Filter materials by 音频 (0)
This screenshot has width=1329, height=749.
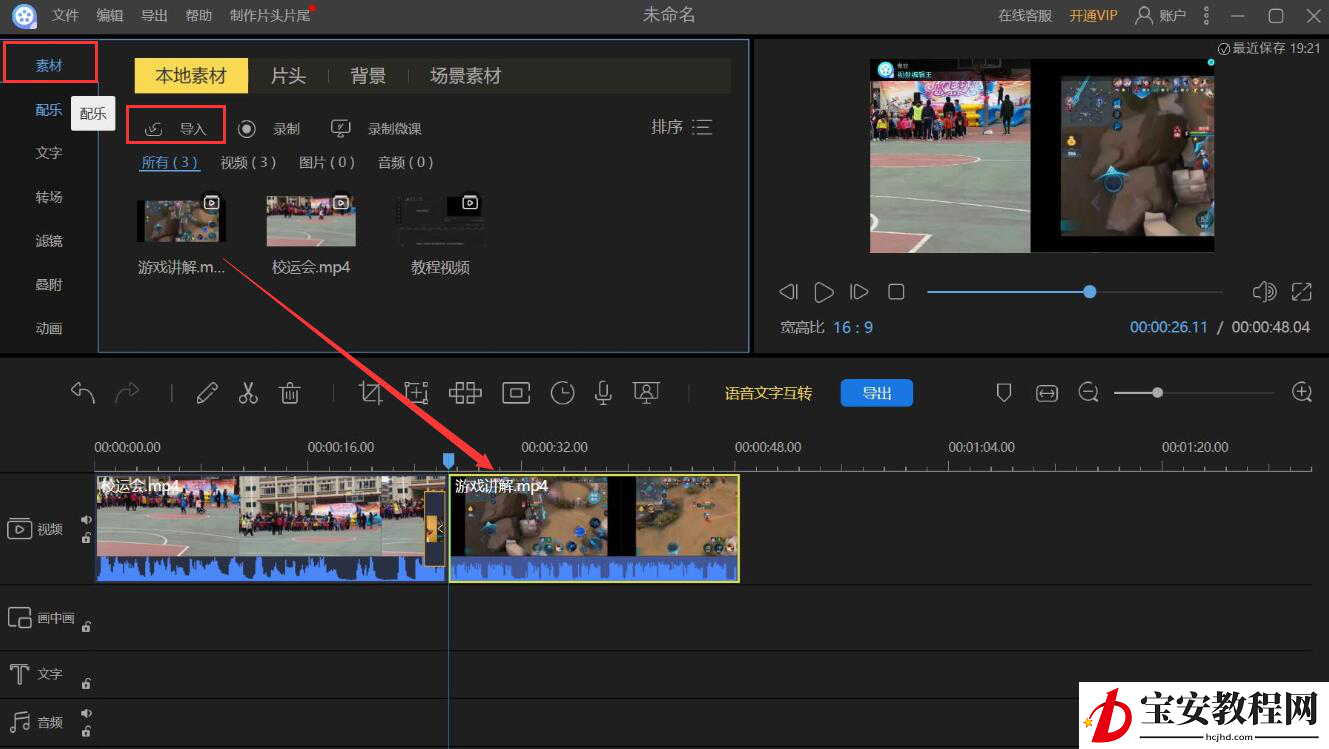tap(406, 162)
